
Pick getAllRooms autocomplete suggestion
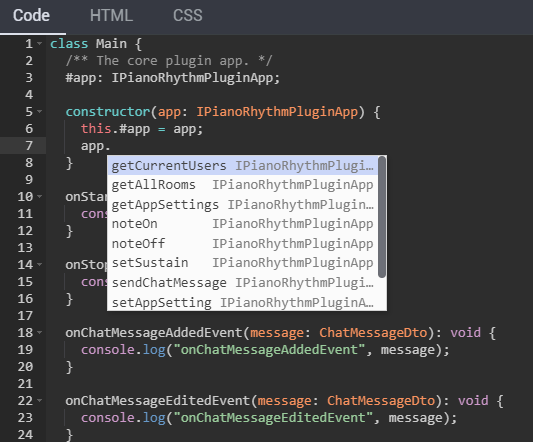243,185
